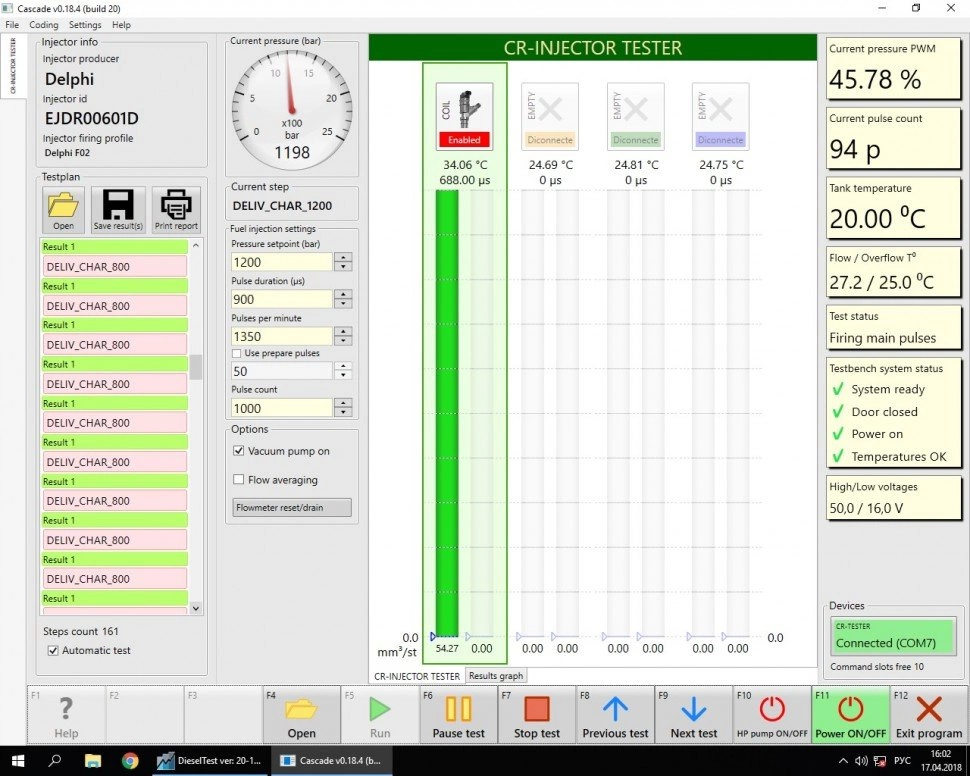Toggle Flow averaging checkbox
The width and height of the screenshot is (970, 776).
[238, 480]
